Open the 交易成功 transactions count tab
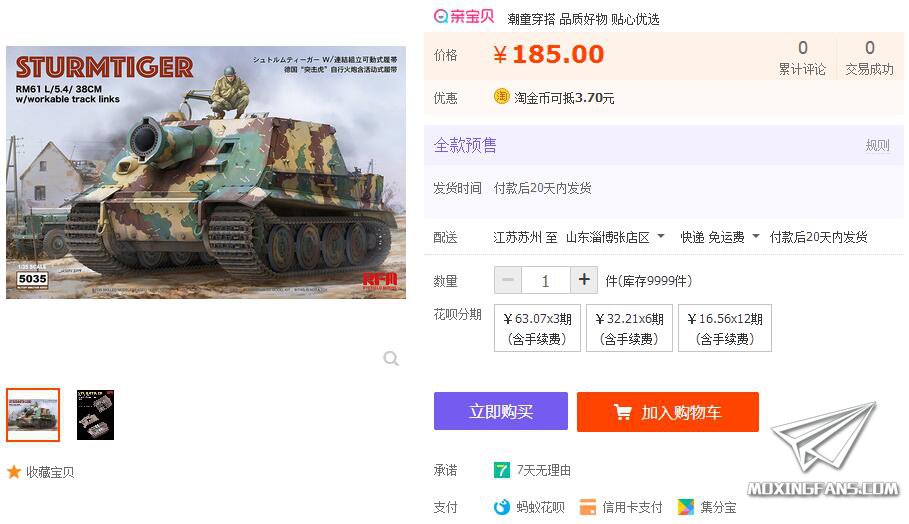909x524 pixels. point(870,57)
